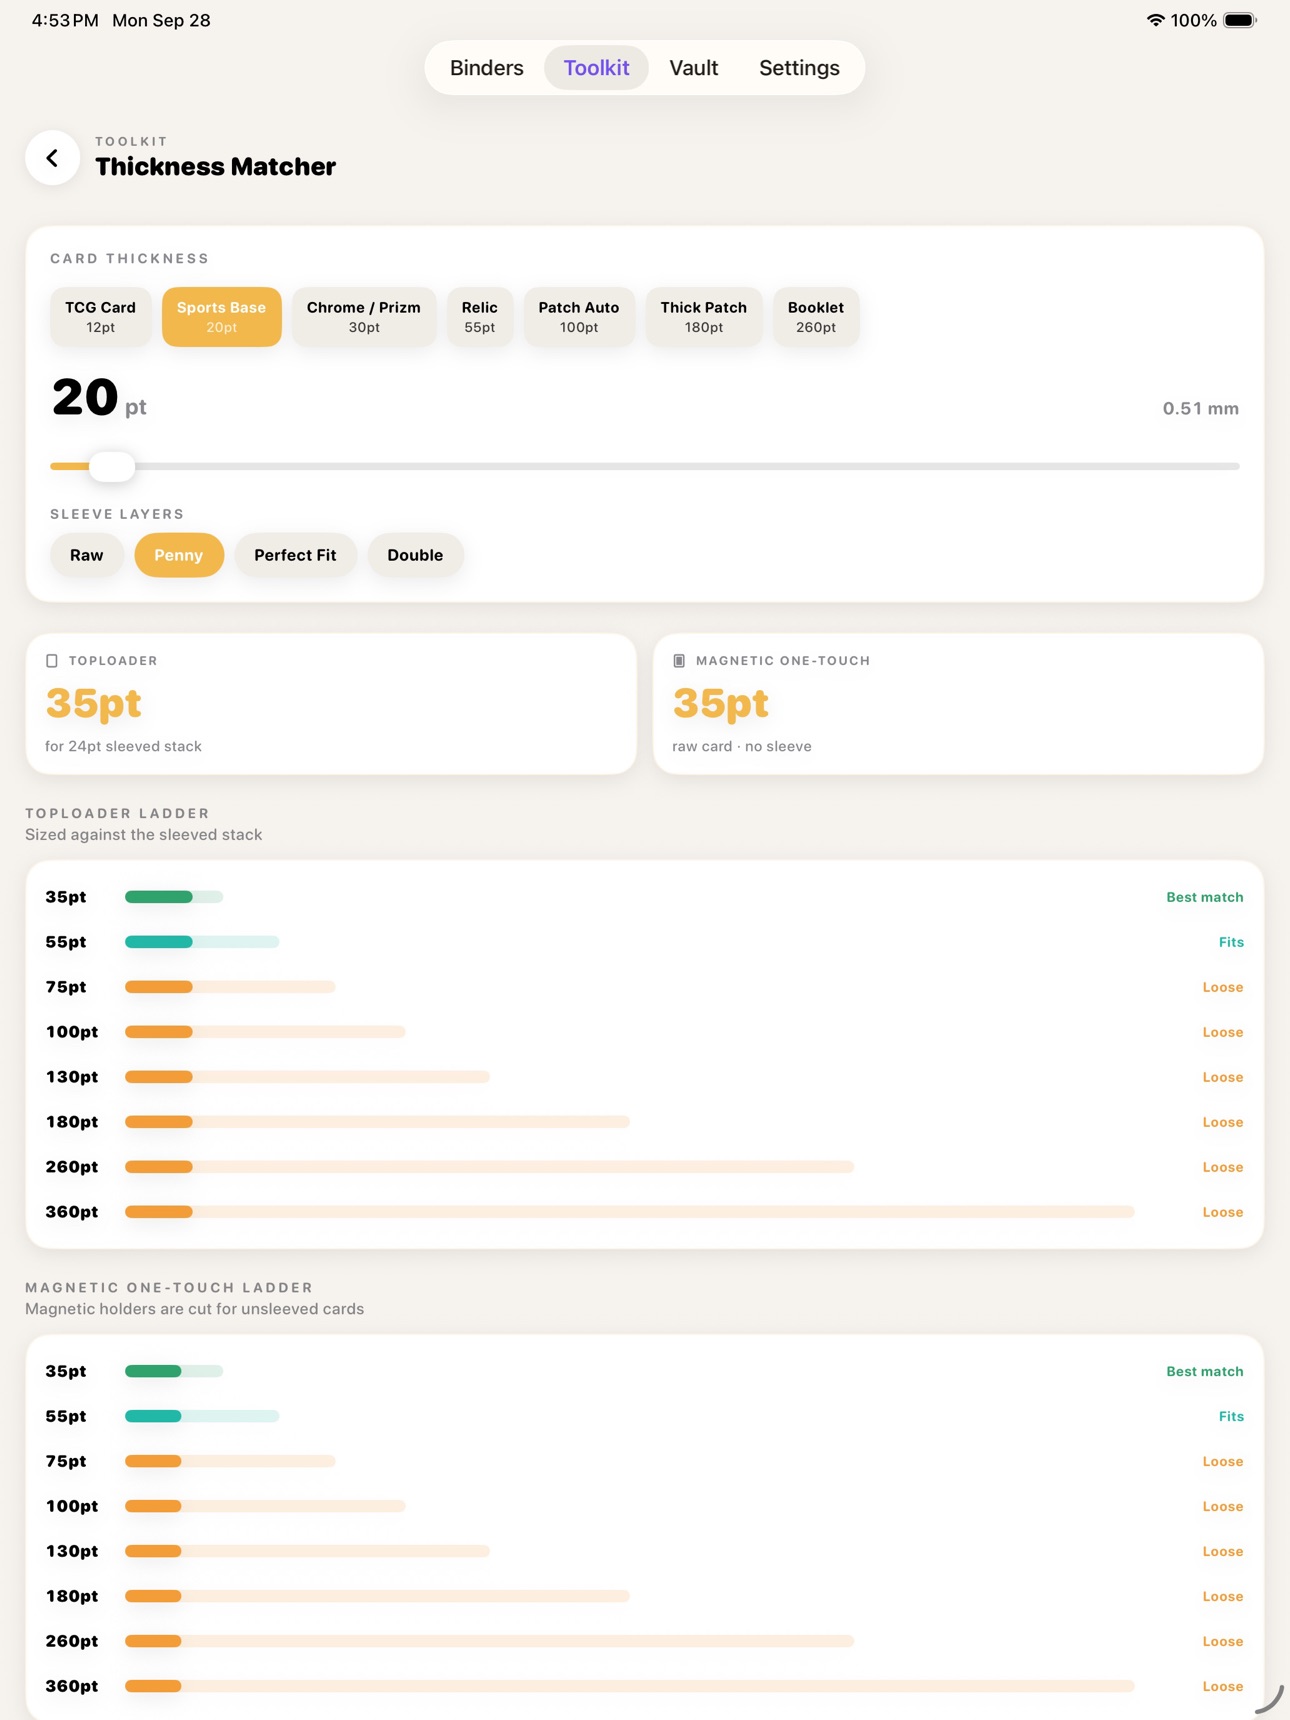This screenshot has width=1290, height=1720.
Task: Click 'for 24pt sleeved stack' caption
Action: pyautogui.click(x=123, y=746)
